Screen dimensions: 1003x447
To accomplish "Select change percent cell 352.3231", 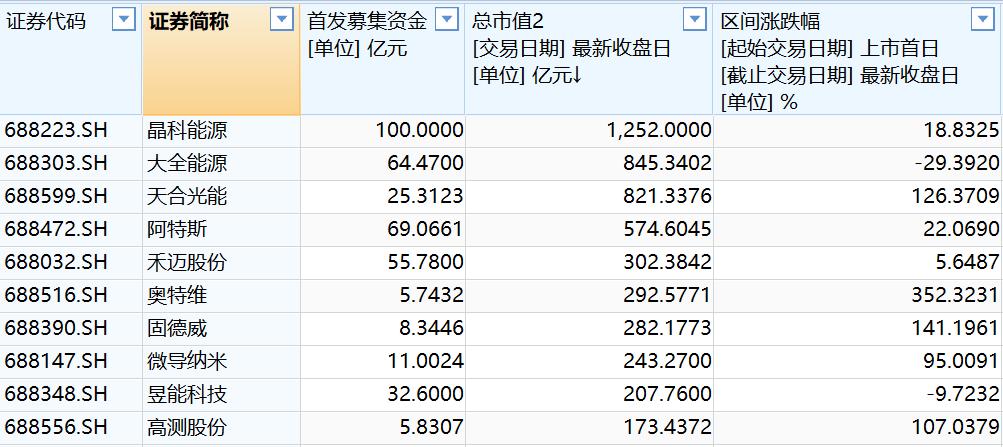I will tap(858, 295).
